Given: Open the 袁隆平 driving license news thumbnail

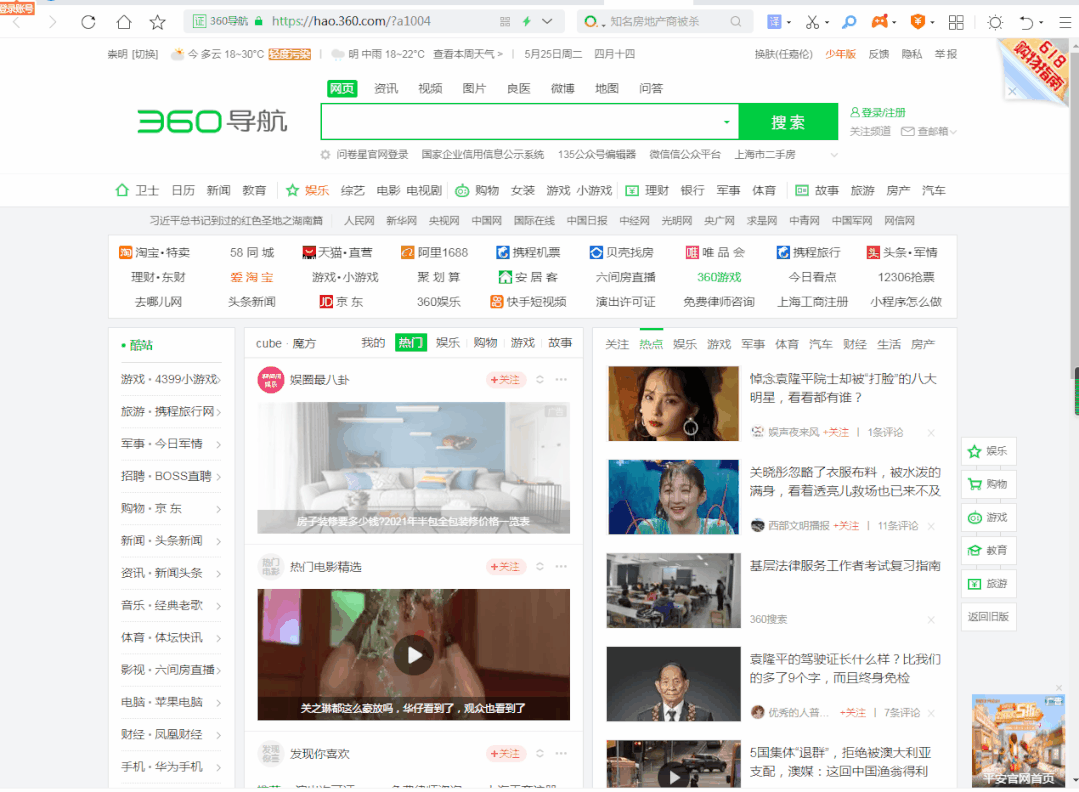Looking at the screenshot, I should coord(674,684).
